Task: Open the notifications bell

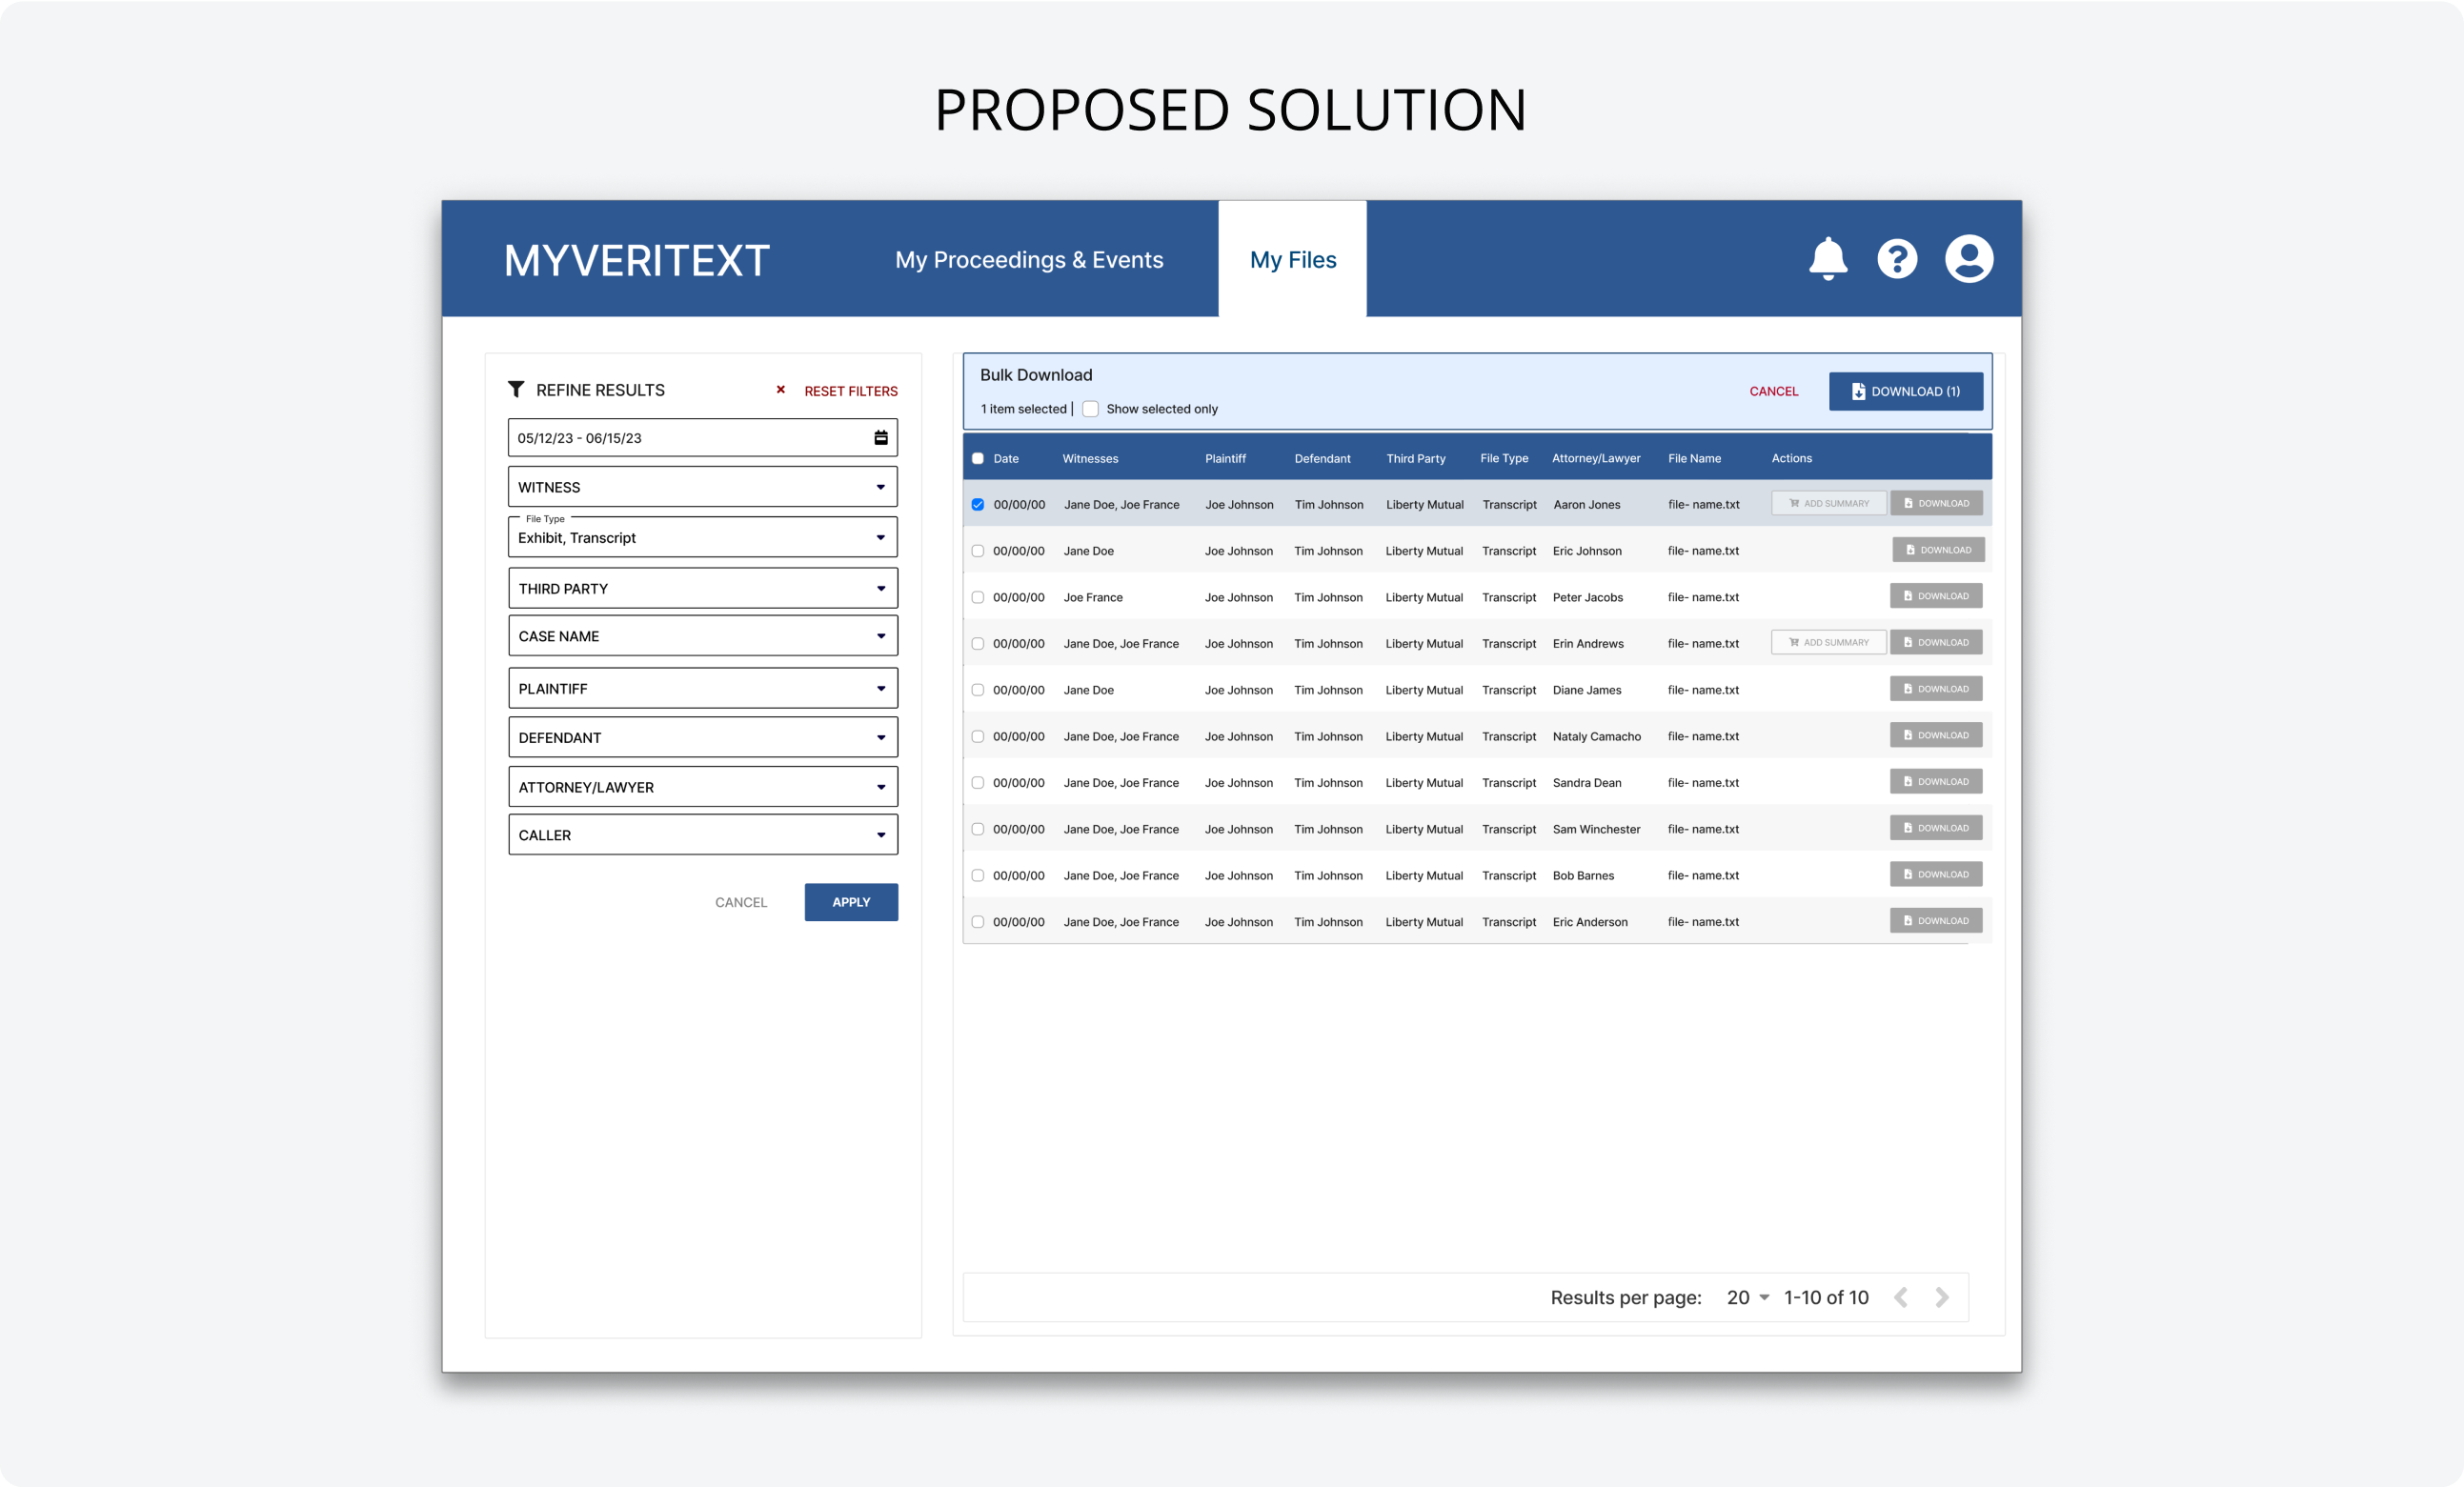Action: (1828, 259)
